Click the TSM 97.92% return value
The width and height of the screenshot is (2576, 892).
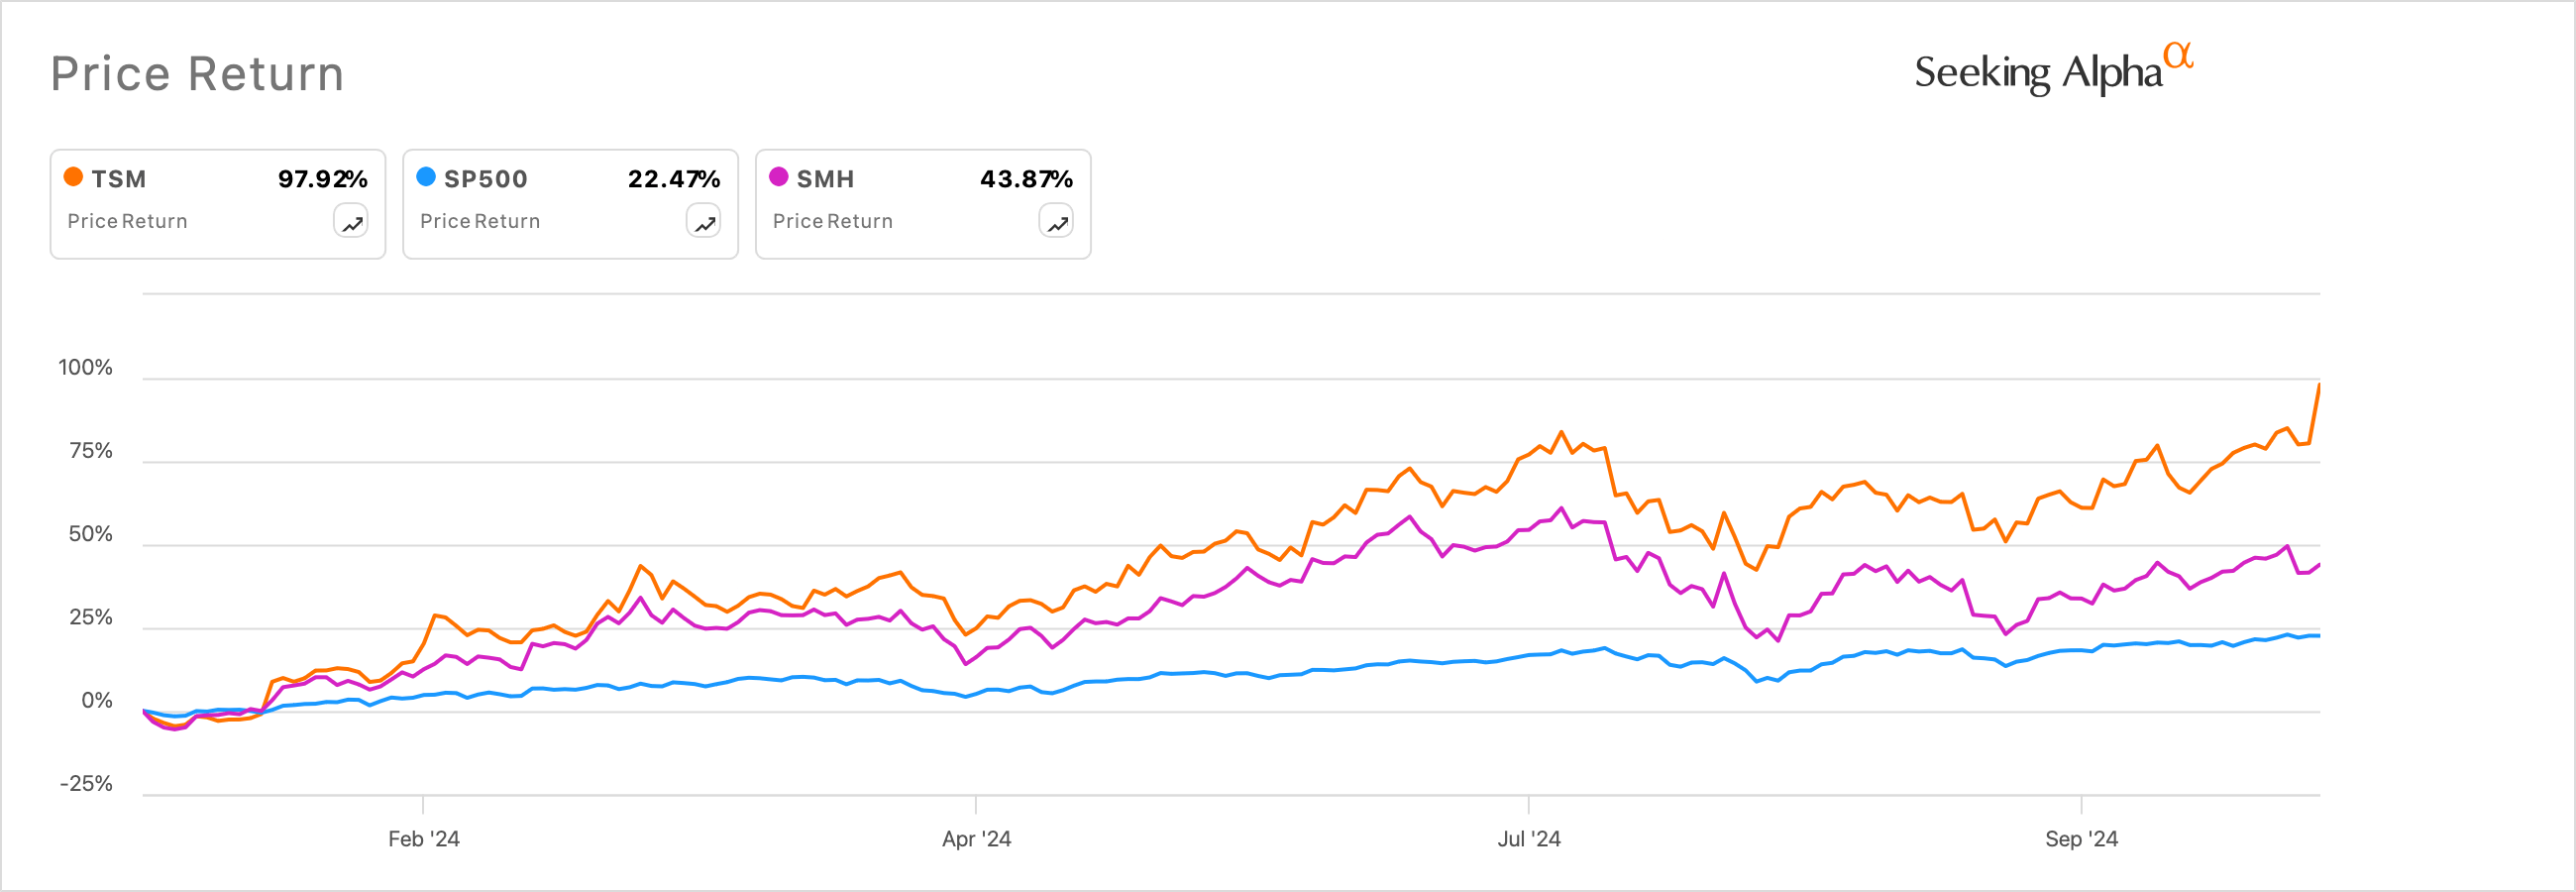(x=322, y=179)
